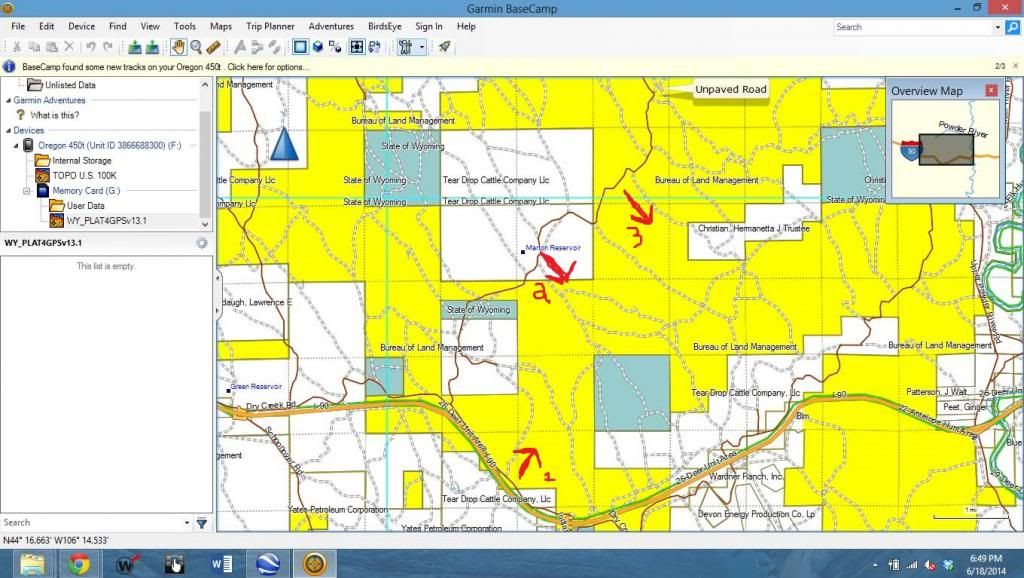The height and width of the screenshot is (578, 1024).
Task: Click the map overlays percent-style icon
Action: click(x=335, y=47)
